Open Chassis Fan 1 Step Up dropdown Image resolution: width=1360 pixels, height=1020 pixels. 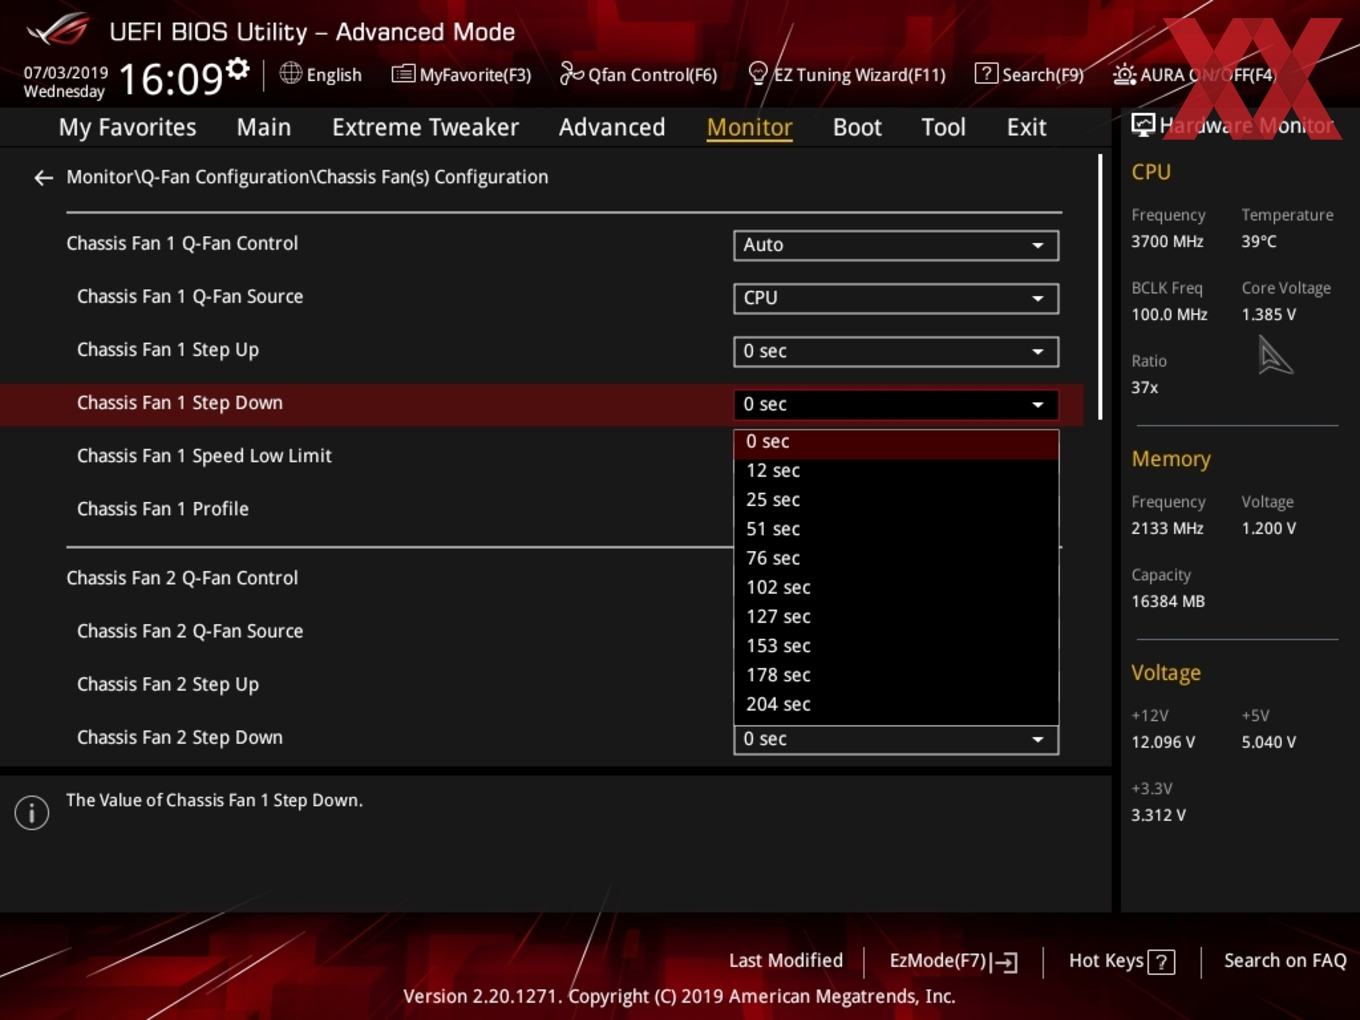pyautogui.click(x=896, y=351)
